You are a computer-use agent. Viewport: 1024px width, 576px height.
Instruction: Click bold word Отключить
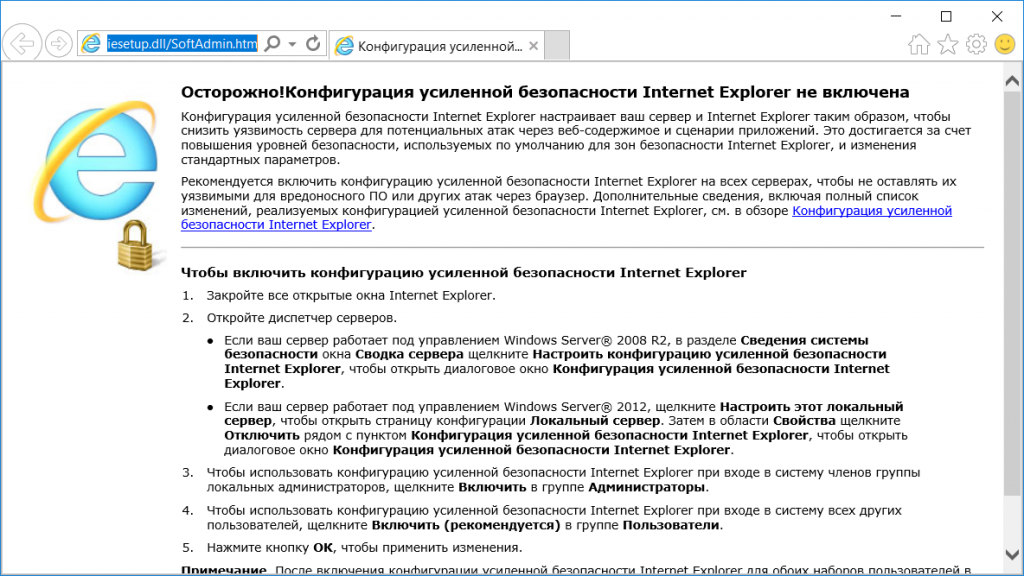[262, 435]
